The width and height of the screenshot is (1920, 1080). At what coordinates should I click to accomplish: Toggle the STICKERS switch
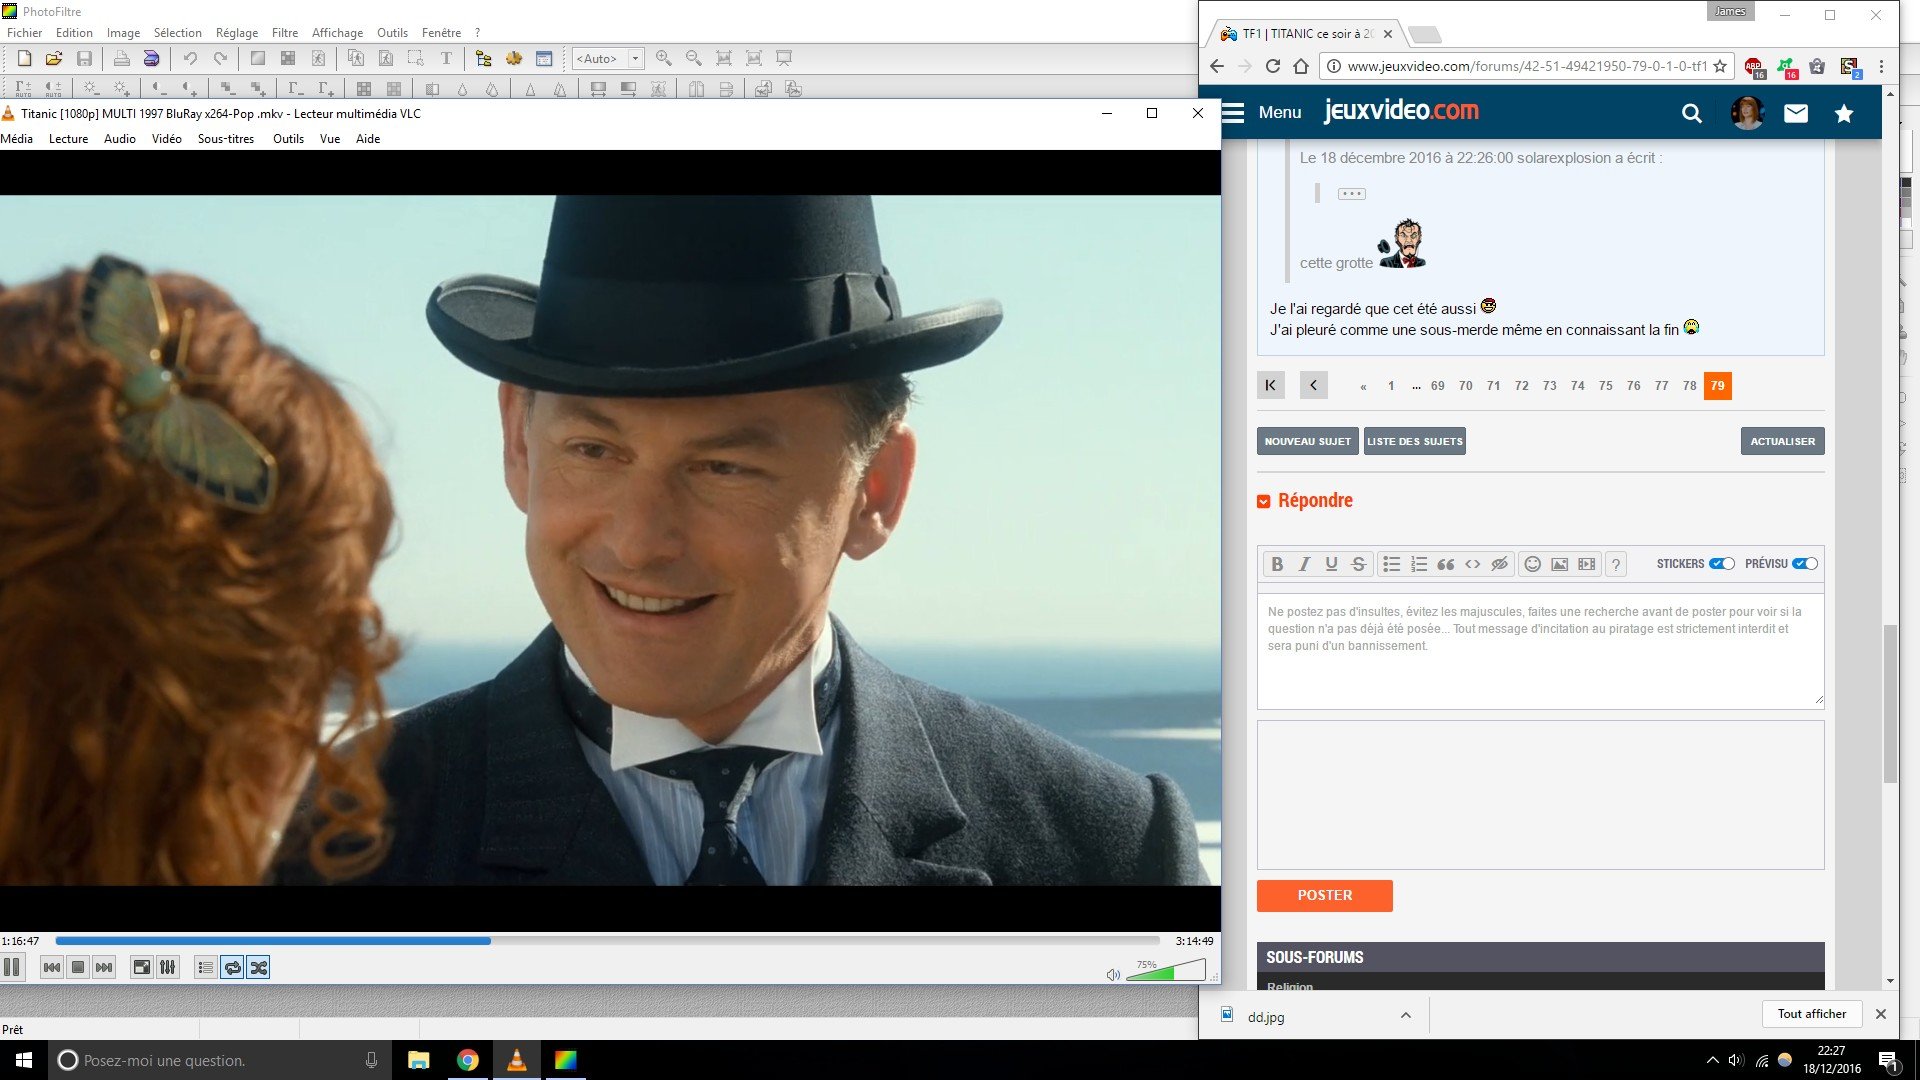coord(1722,564)
